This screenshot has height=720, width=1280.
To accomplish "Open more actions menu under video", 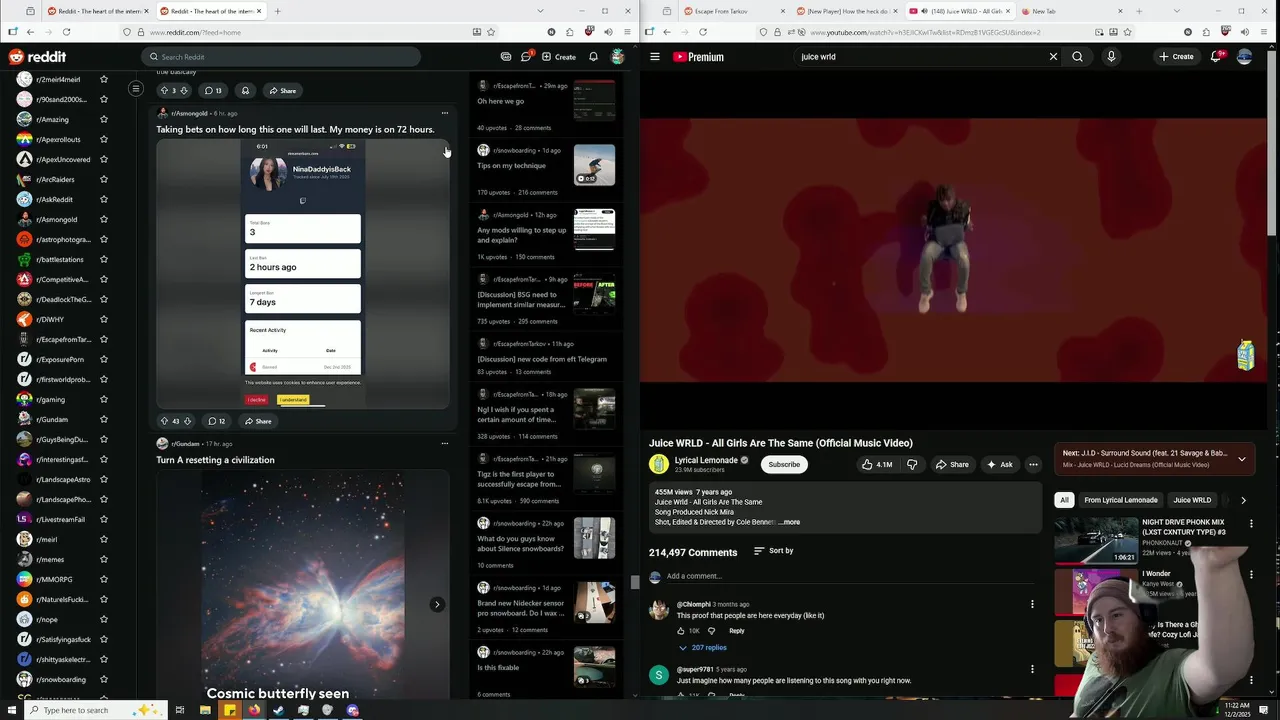I will pos(1033,464).
